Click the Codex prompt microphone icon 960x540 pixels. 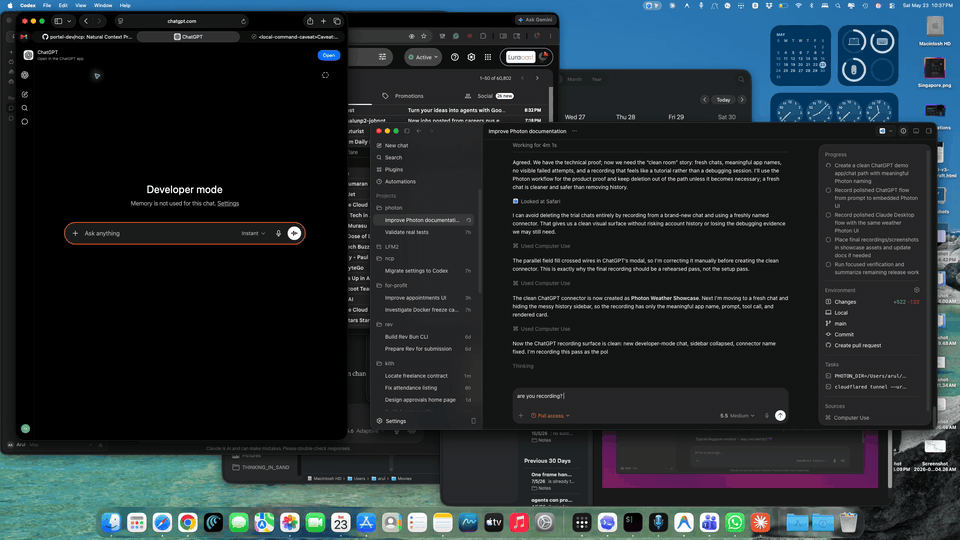pos(767,416)
